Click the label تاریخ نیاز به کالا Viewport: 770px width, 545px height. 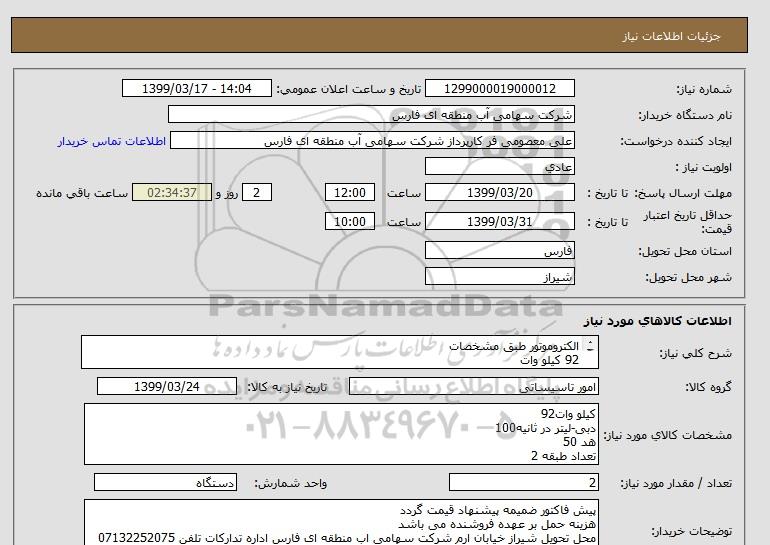click(287, 387)
